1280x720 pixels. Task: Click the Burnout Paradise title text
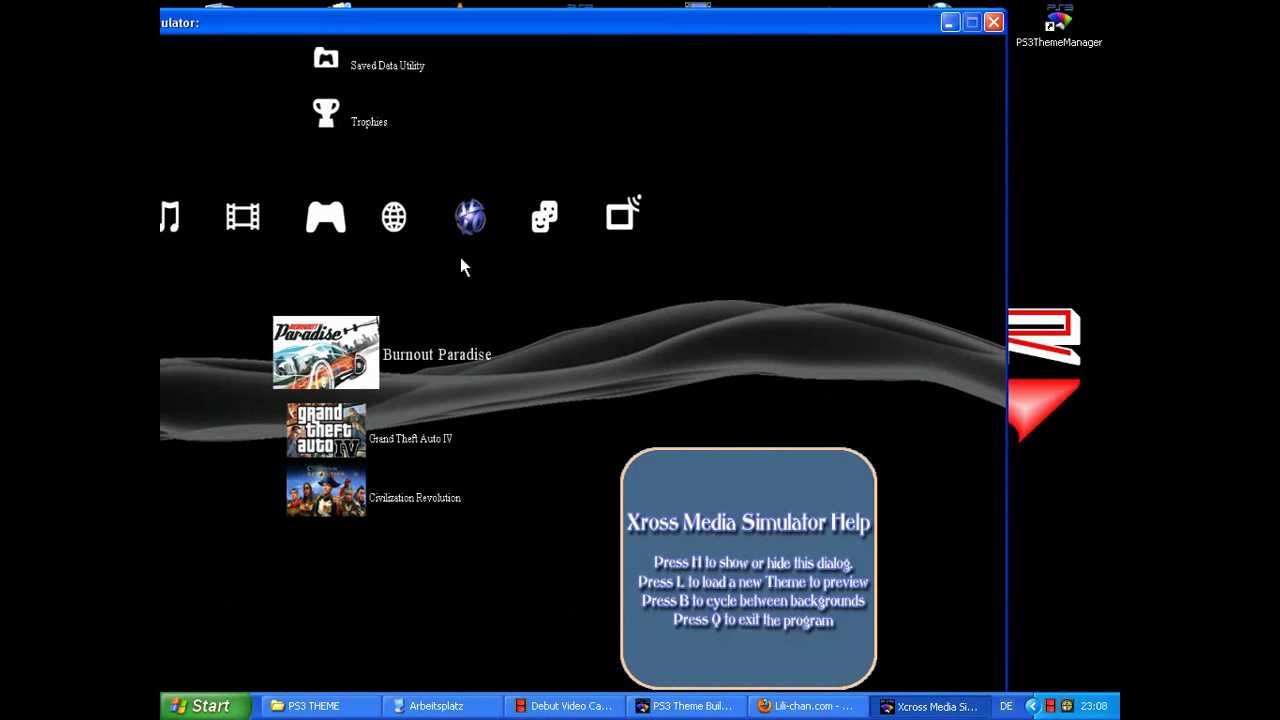pyautogui.click(x=437, y=354)
